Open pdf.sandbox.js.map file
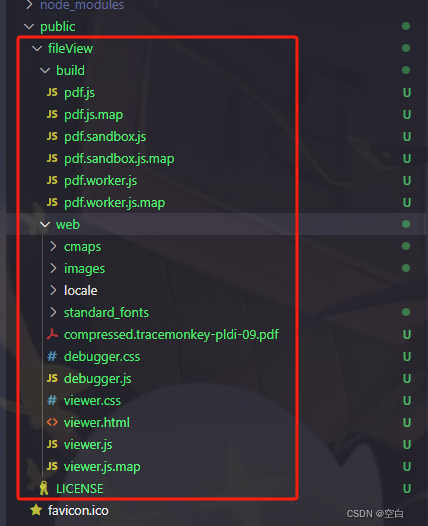The image size is (428, 526). 119,159
